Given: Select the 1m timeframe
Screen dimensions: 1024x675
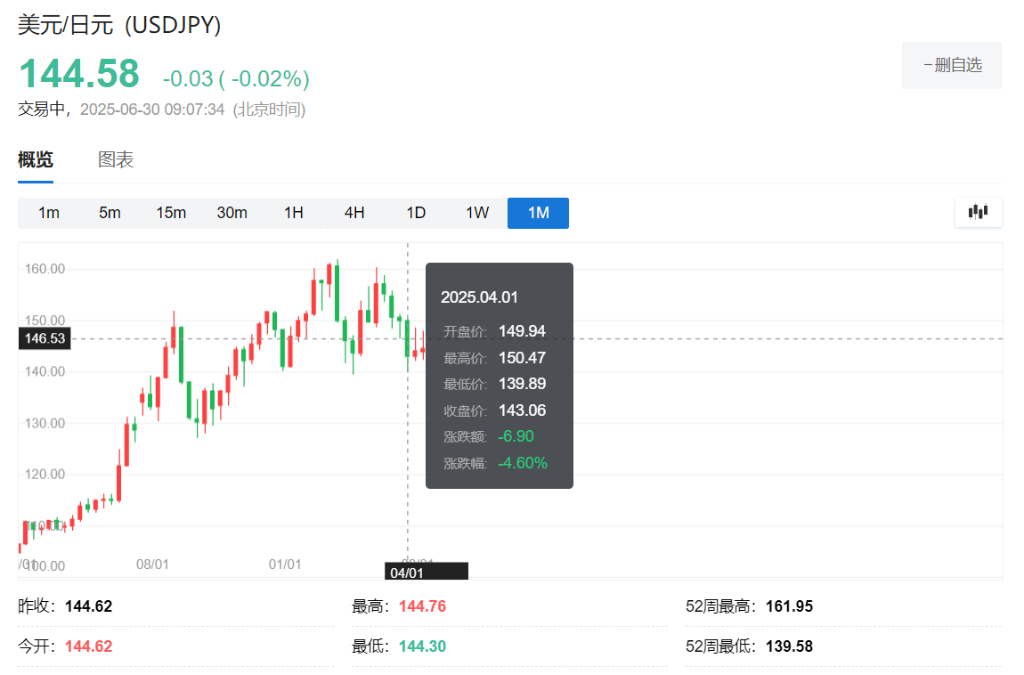Looking at the screenshot, I should (49, 213).
